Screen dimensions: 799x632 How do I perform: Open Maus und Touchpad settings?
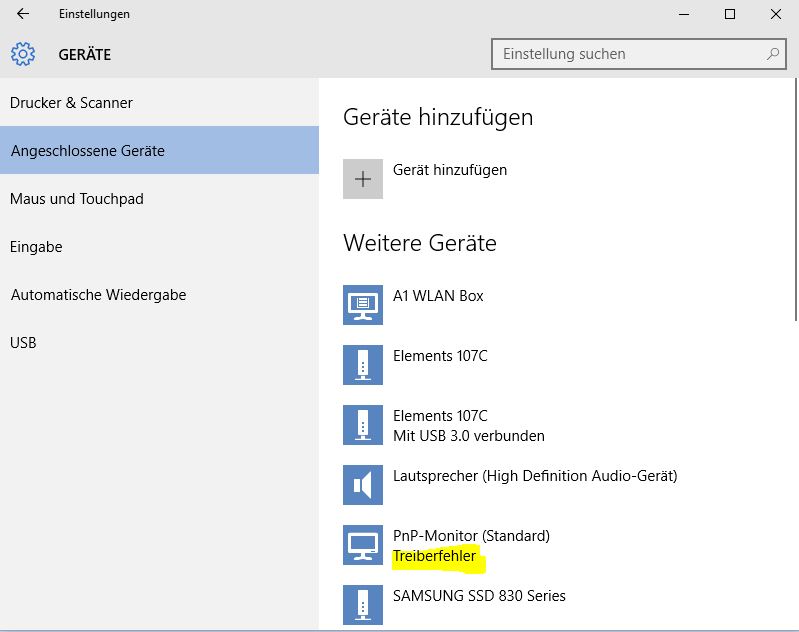pos(77,199)
